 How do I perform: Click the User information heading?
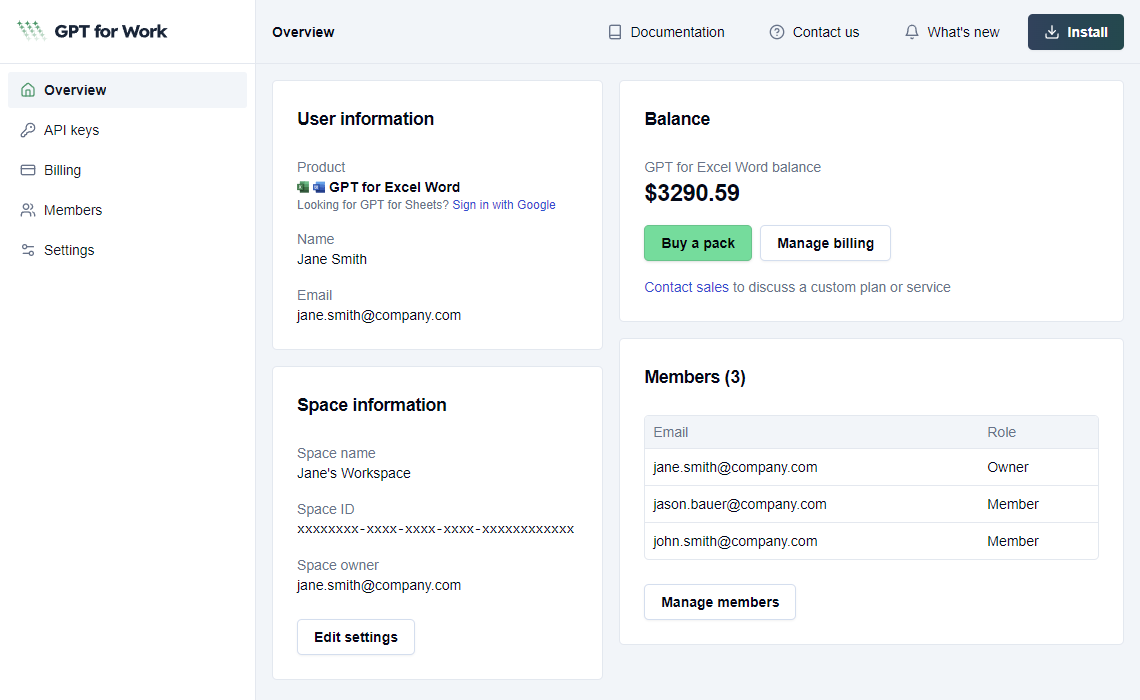point(365,119)
